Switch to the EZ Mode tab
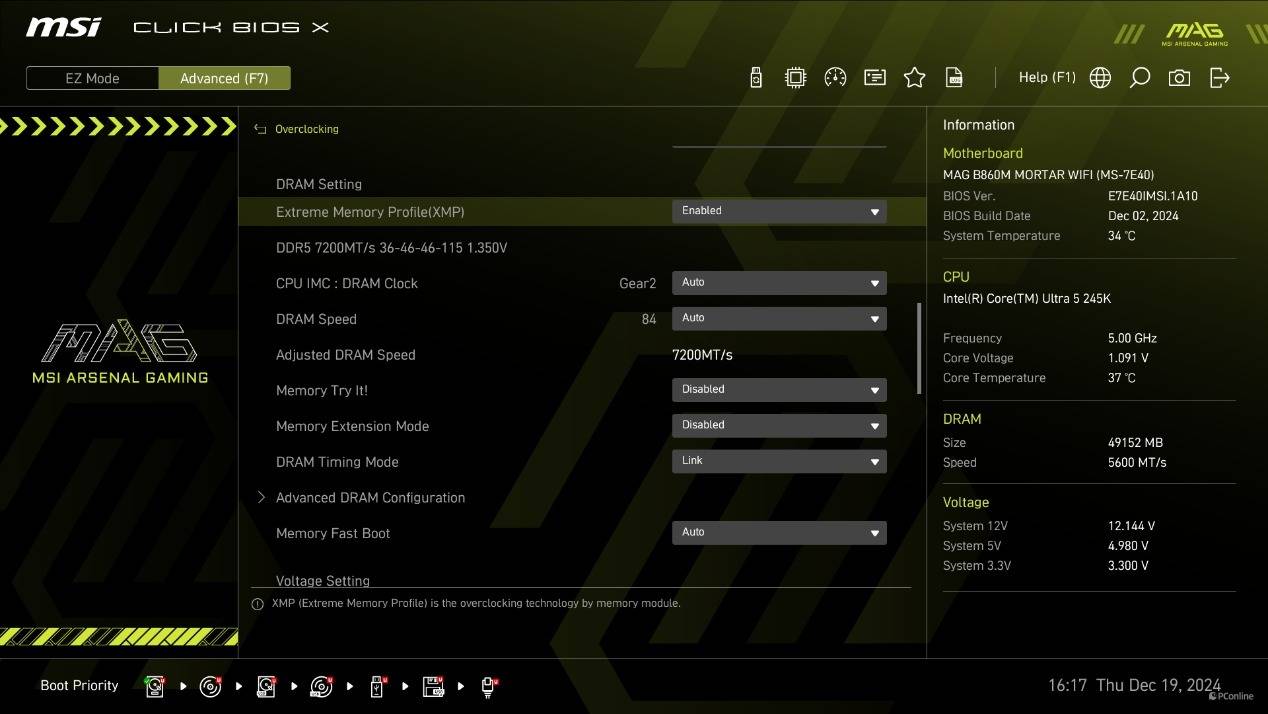The width and height of the screenshot is (1268, 714). pos(92,78)
